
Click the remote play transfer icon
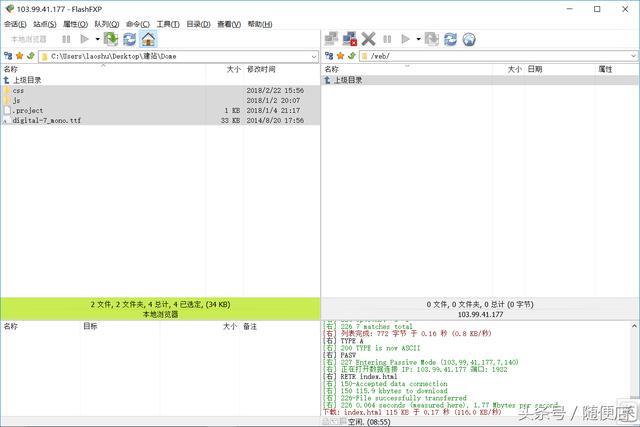pos(405,39)
